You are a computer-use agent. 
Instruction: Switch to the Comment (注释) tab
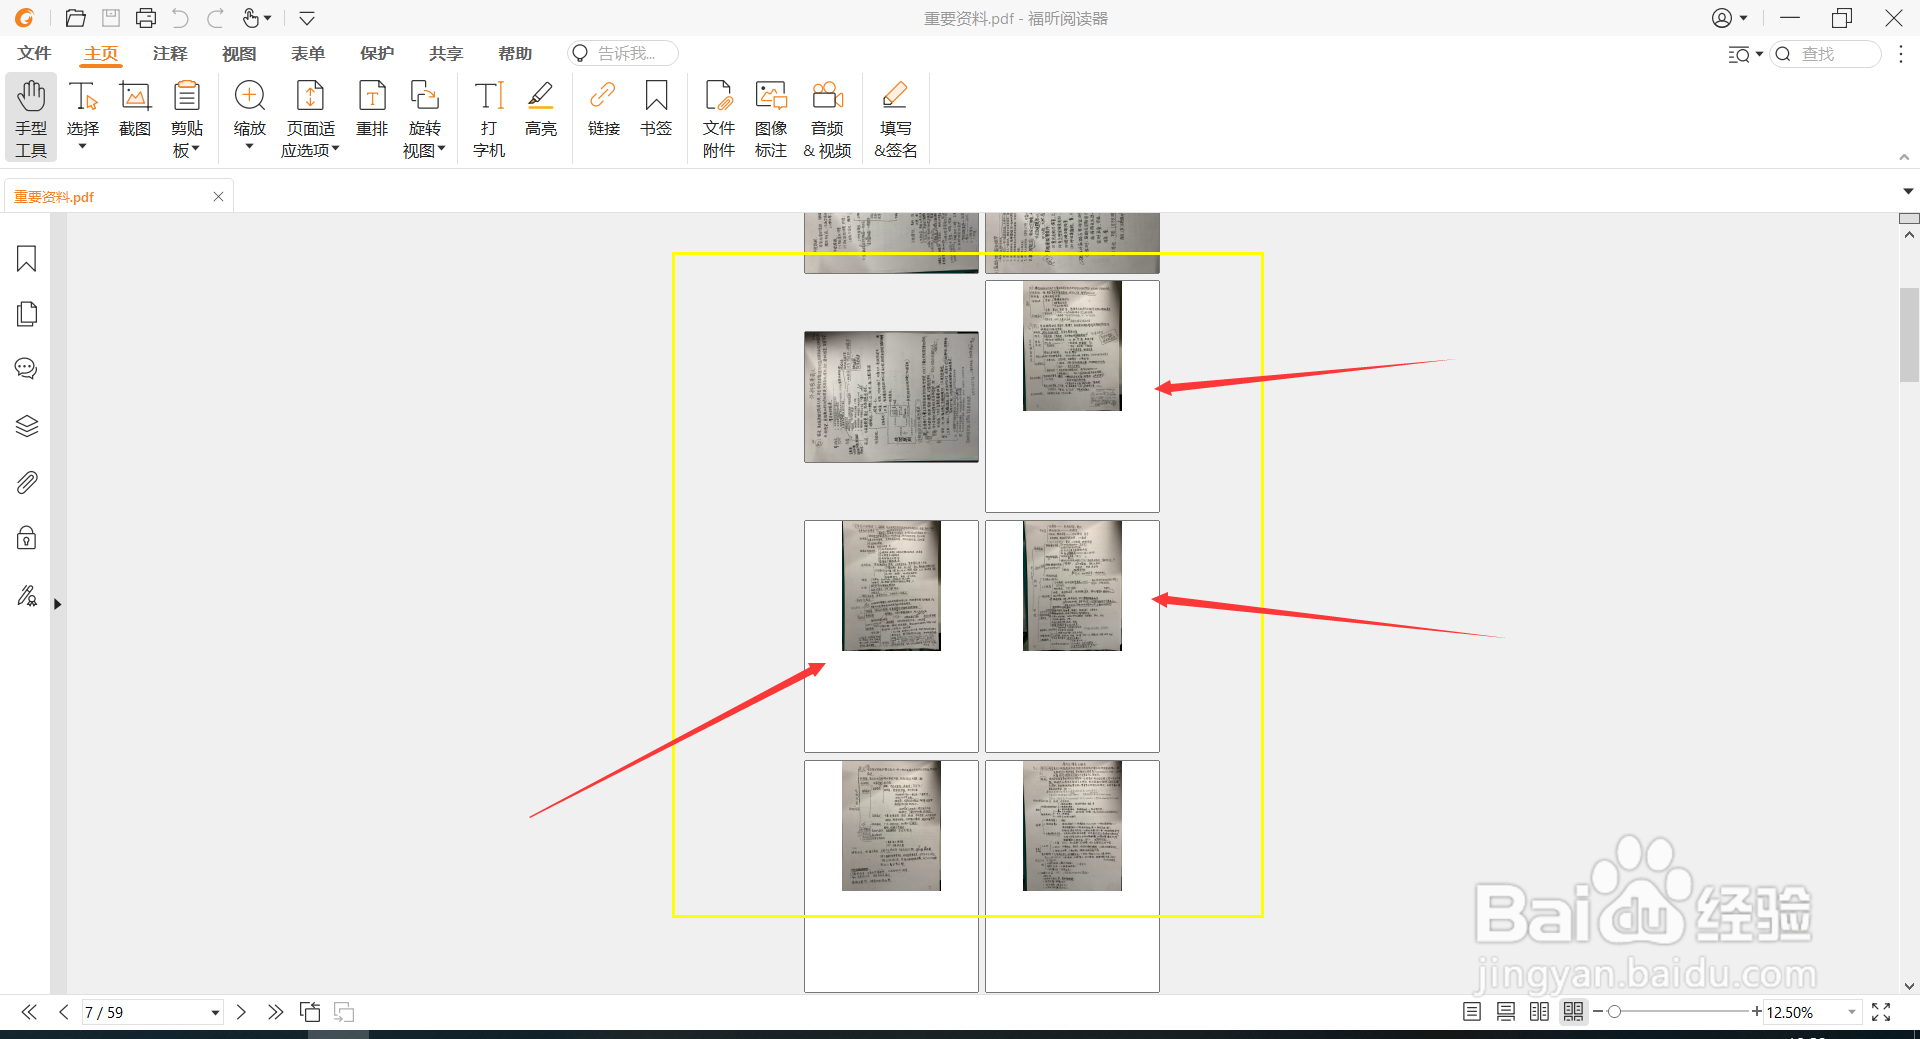point(170,53)
